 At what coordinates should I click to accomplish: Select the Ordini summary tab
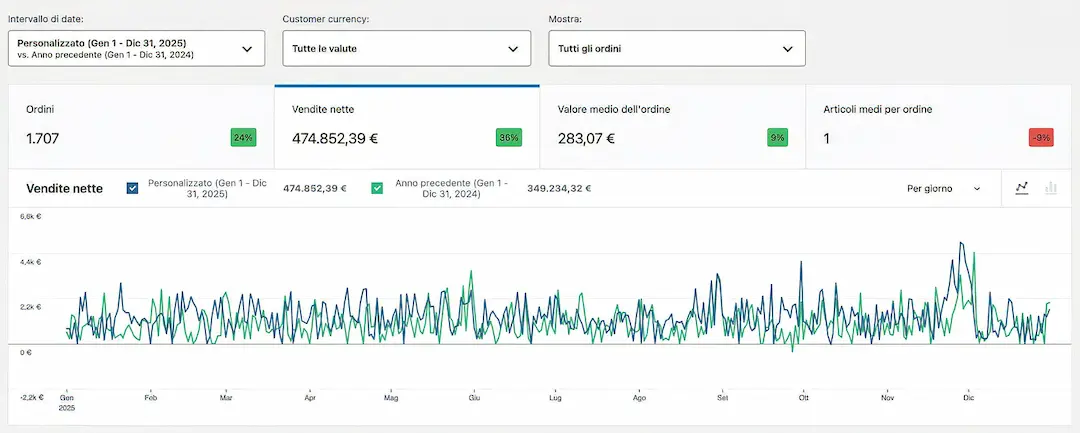141,127
